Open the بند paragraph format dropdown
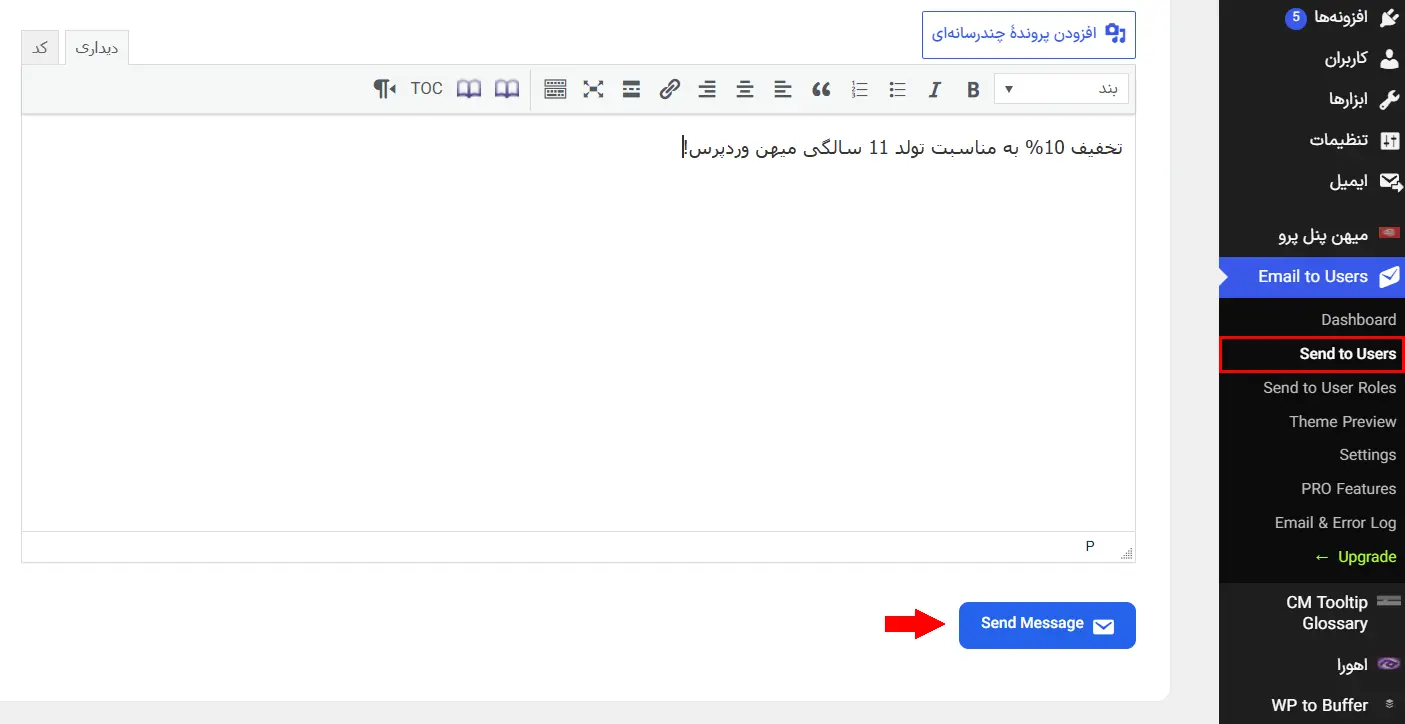The height and width of the screenshot is (724, 1405). (1061, 89)
